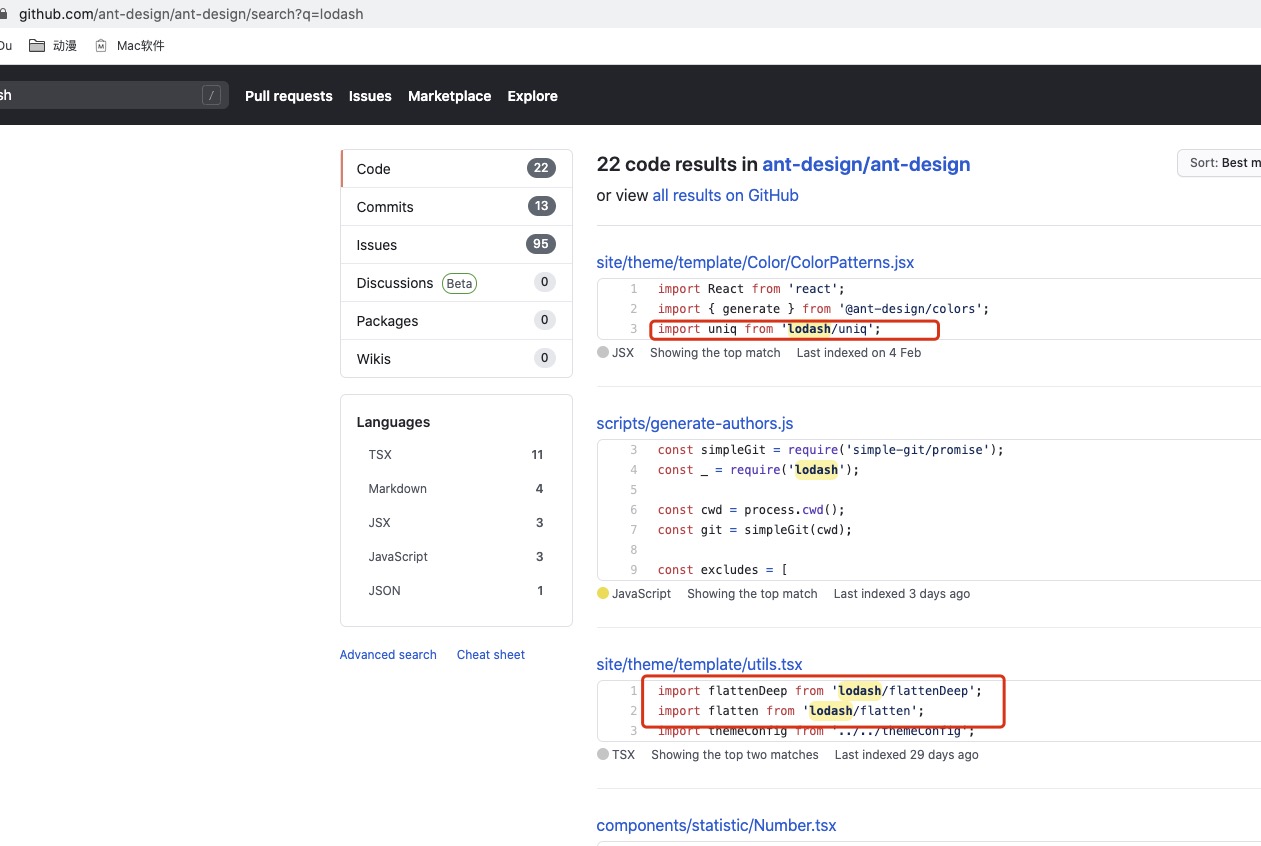
Task: Open site/theme/template/utils.tsx result
Action: click(x=699, y=665)
